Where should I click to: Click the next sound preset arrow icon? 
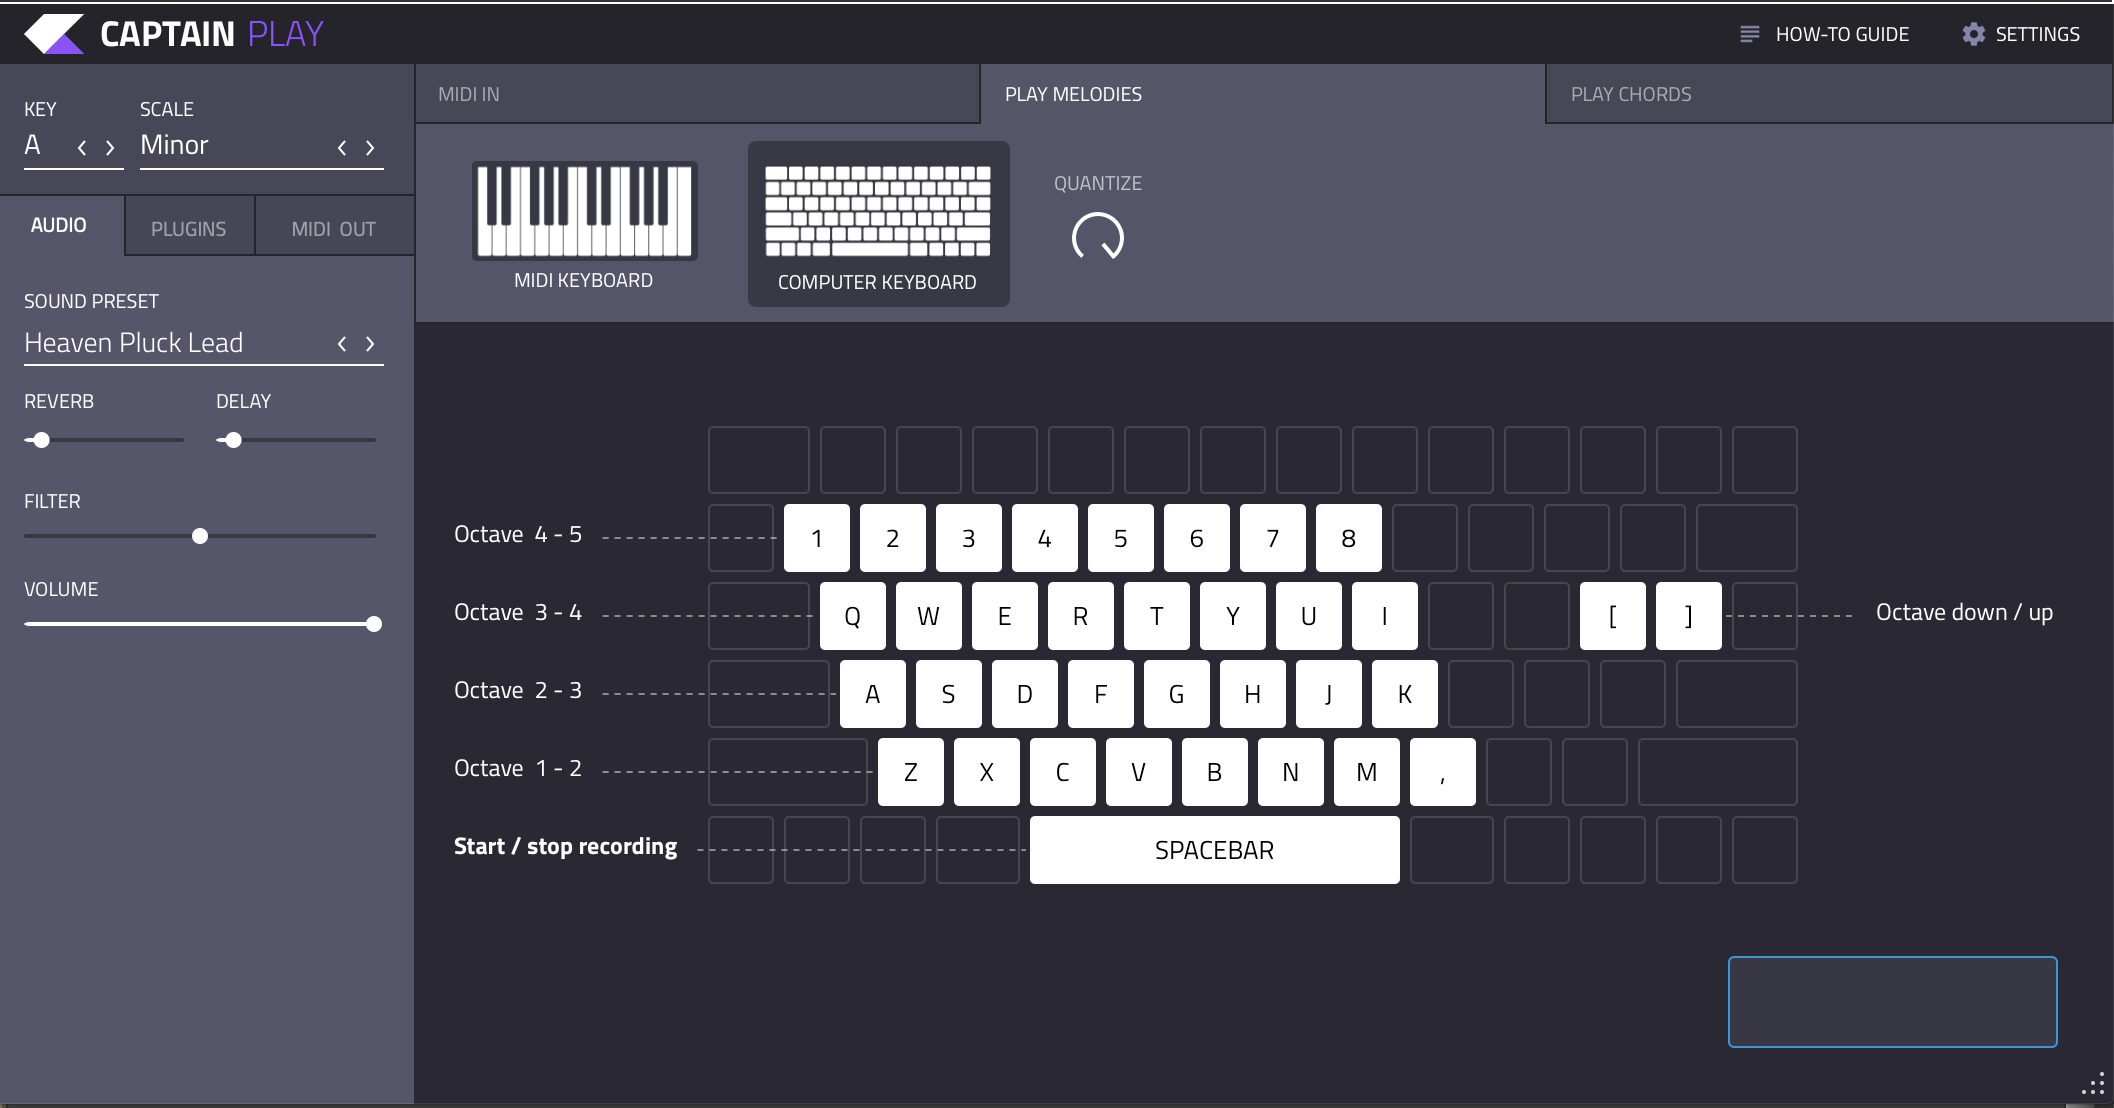pos(369,343)
